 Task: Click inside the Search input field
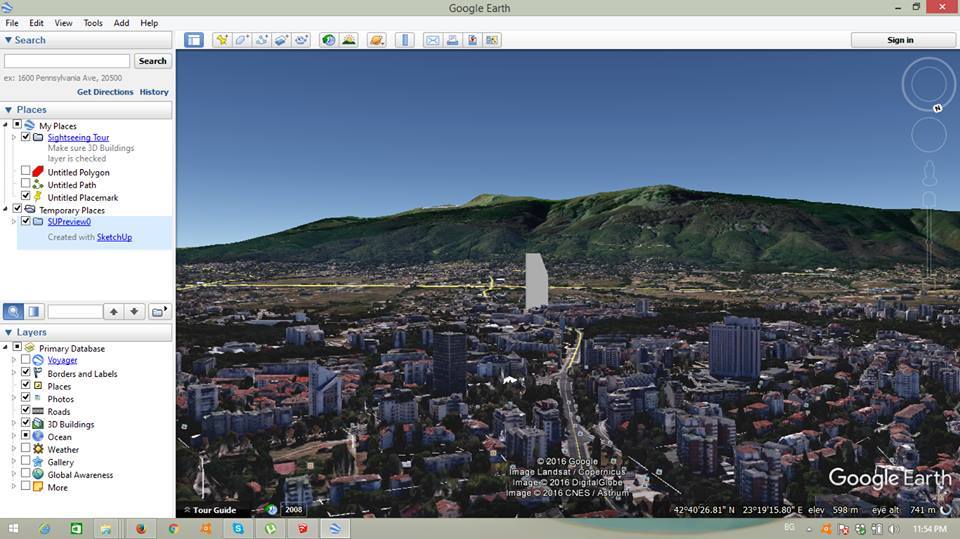67,61
